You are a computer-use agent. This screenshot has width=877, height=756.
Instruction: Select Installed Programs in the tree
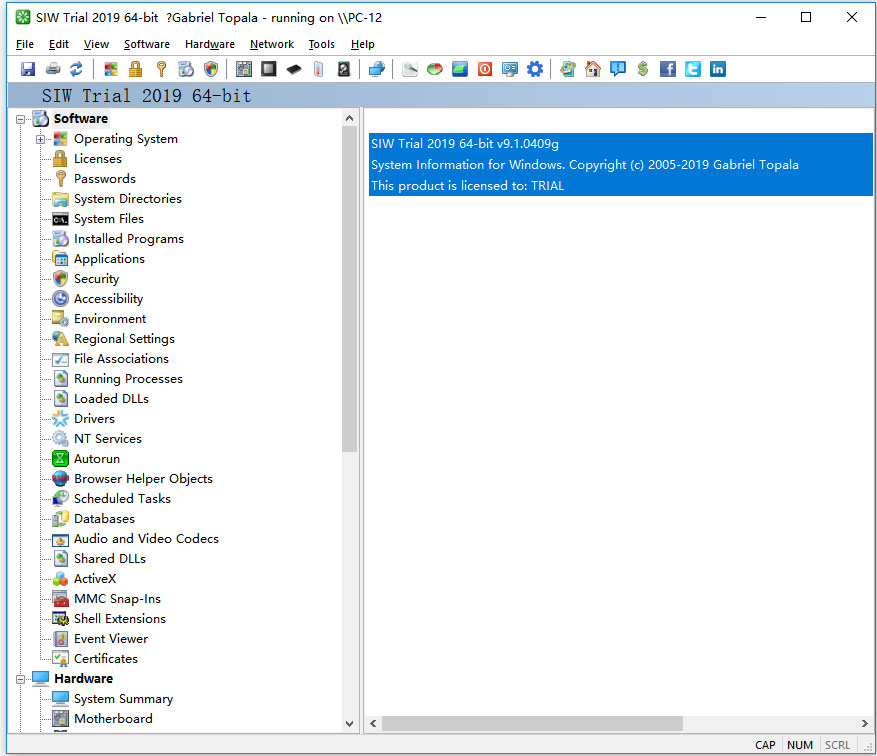pos(128,239)
